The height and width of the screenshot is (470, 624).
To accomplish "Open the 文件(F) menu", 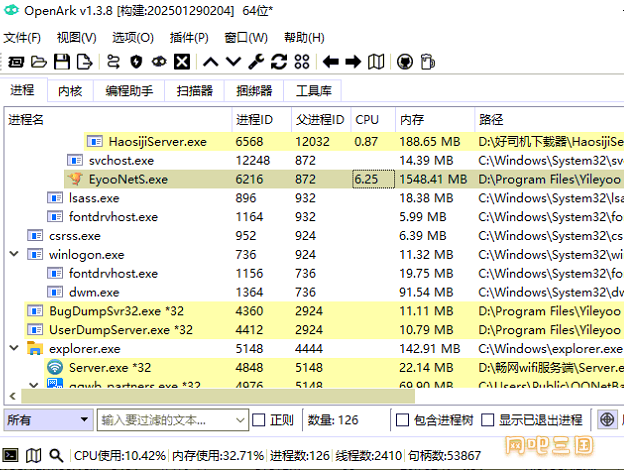I will point(22,38).
